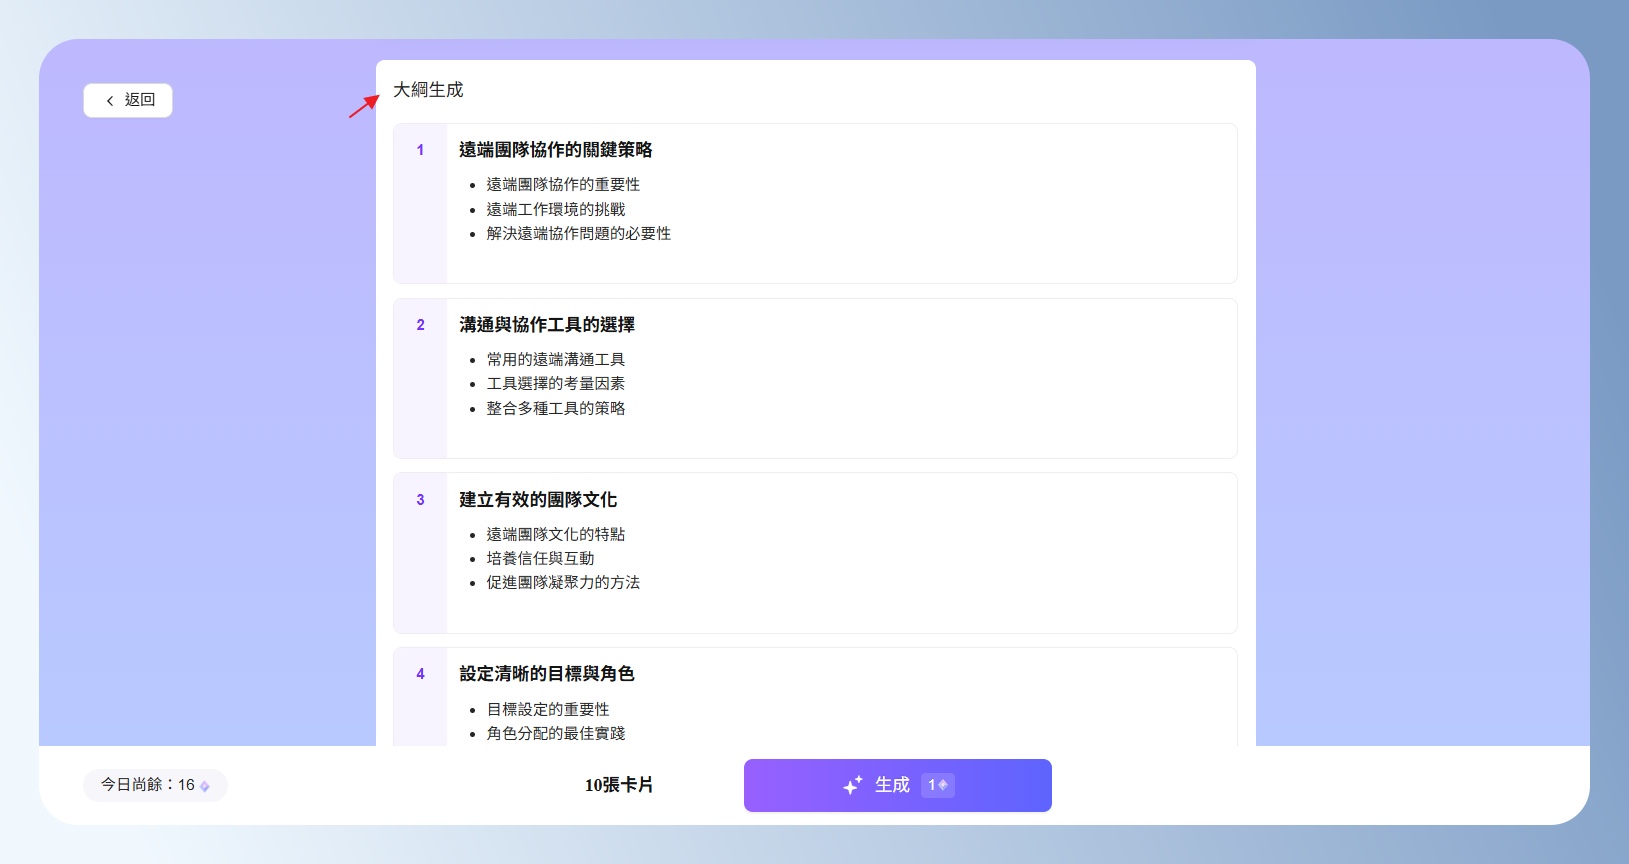The height and width of the screenshot is (864, 1629).
Task: Click bullet 解決遠端協作問題的必要性
Action: 578,233
